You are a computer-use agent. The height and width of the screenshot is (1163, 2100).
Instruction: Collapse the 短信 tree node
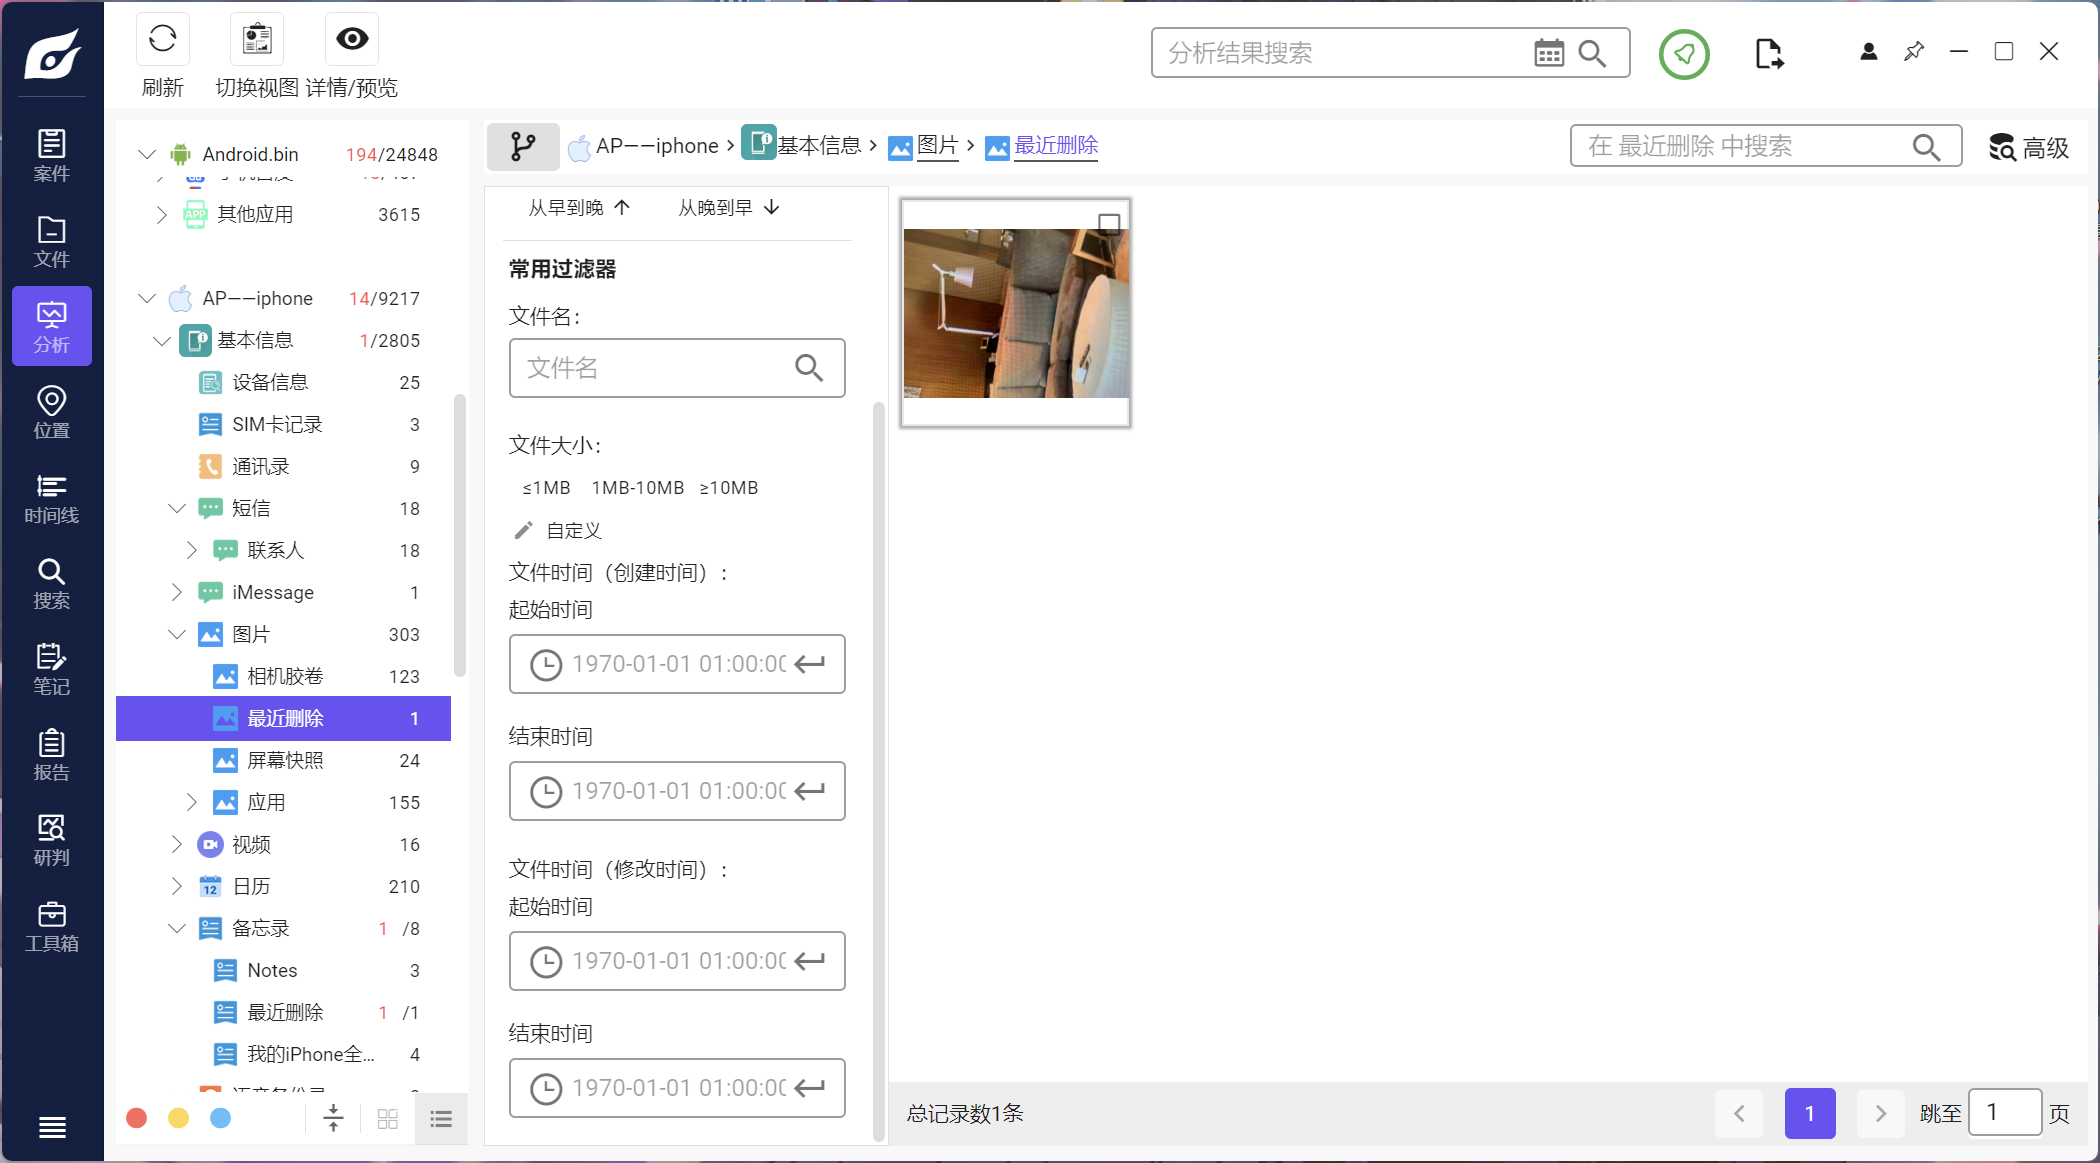(177, 508)
